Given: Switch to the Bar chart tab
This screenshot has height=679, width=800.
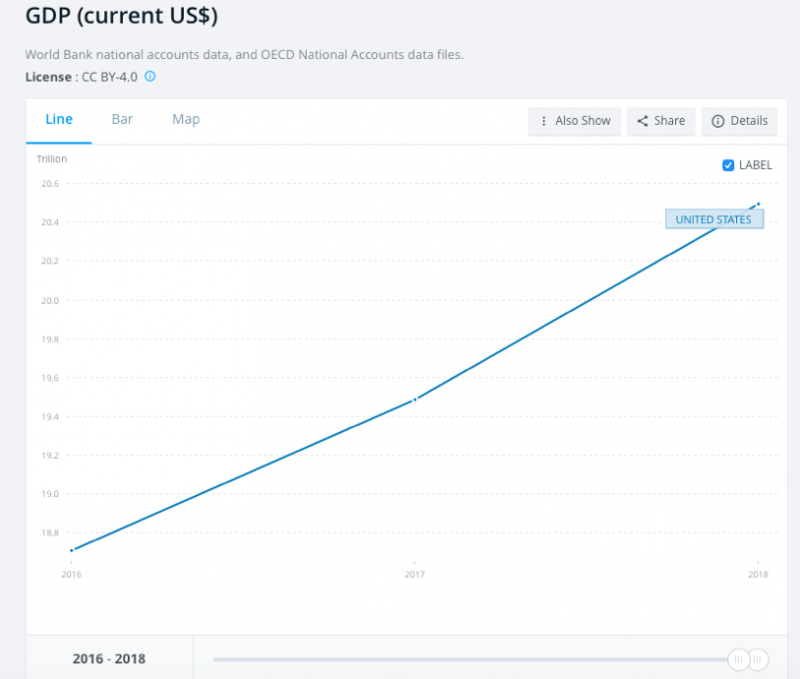Looking at the screenshot, I should coord(122,119).
